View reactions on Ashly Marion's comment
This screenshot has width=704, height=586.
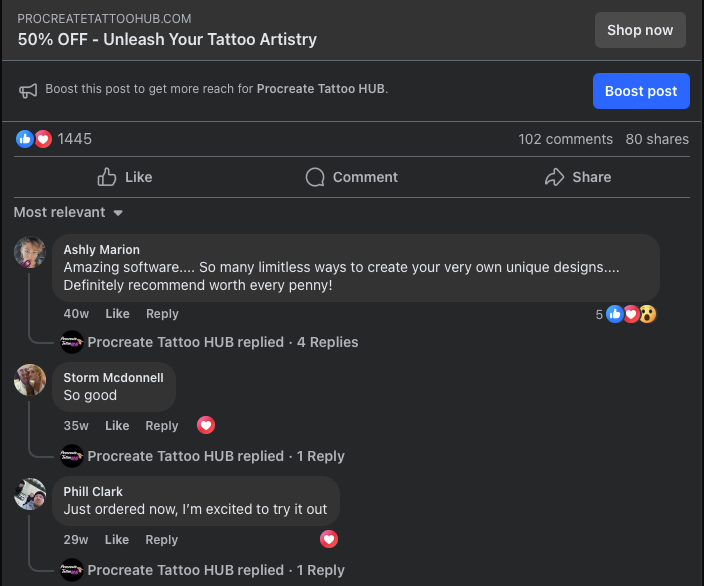[627, 314]
